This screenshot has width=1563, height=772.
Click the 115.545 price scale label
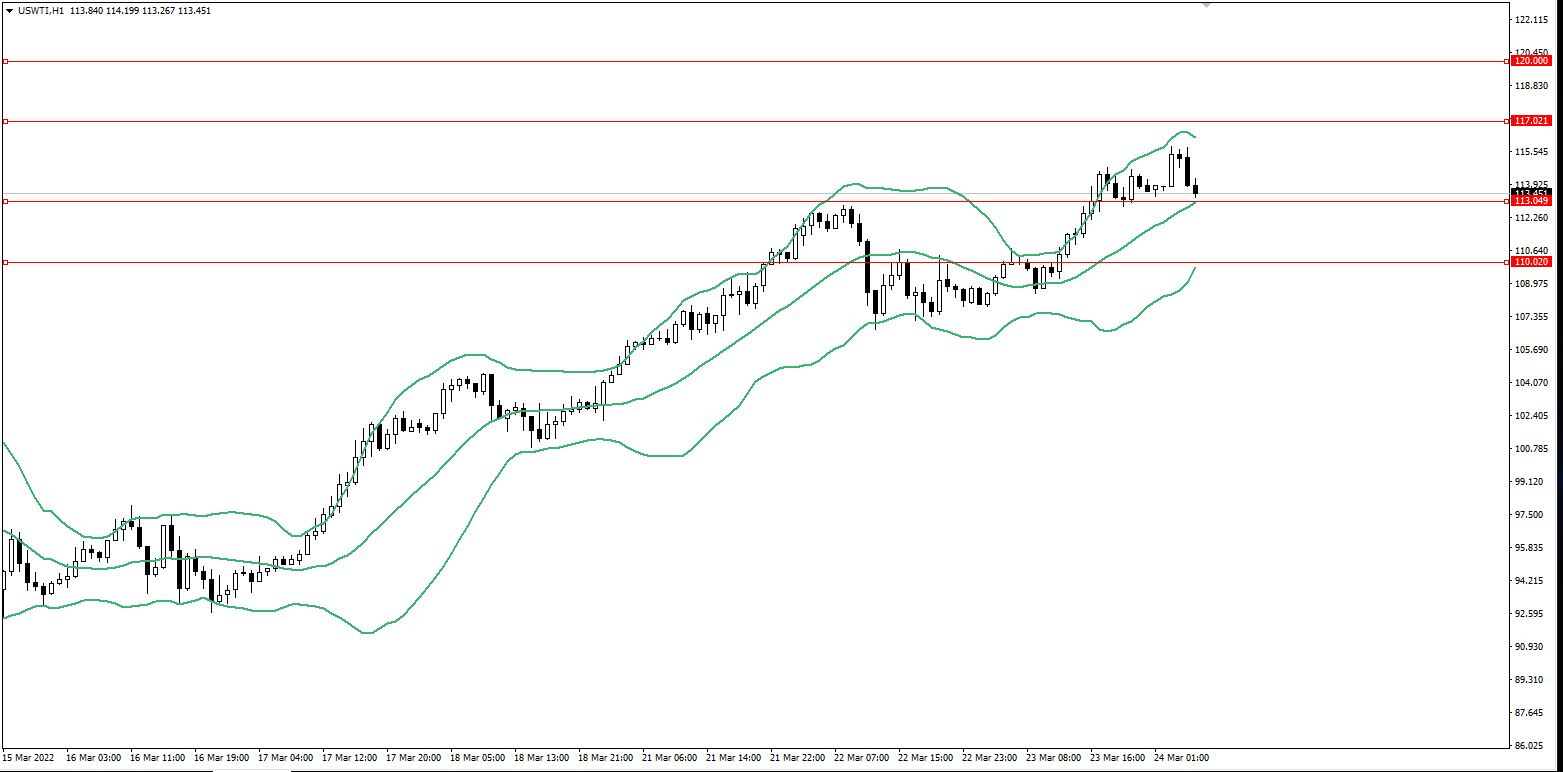pyautogui.click(x=1531, y=152)
